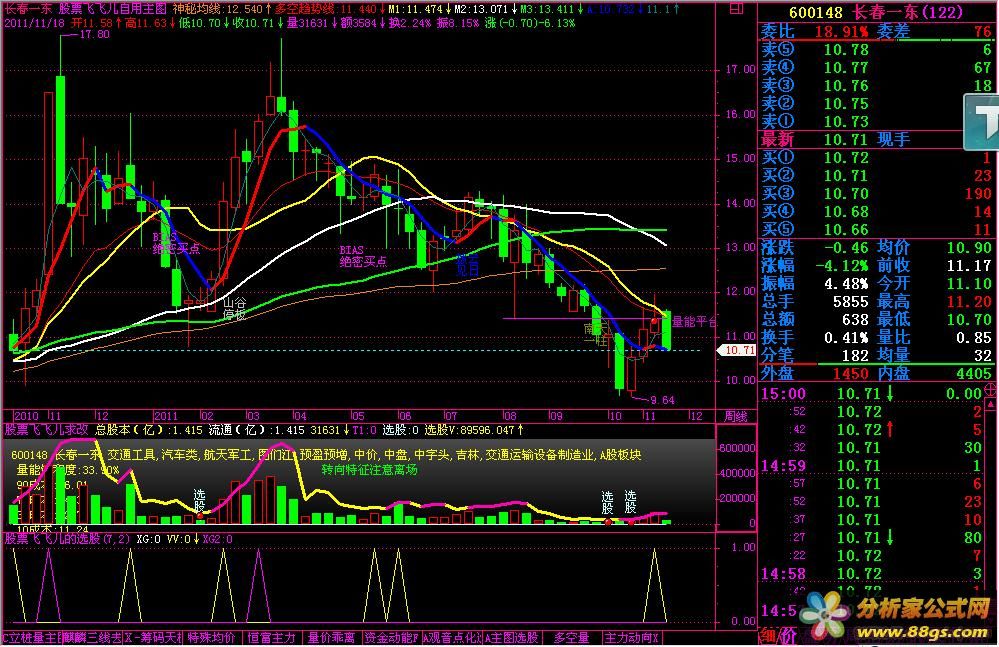
Task: Click the 委比 18.91% value
Action: click(841, 31)
